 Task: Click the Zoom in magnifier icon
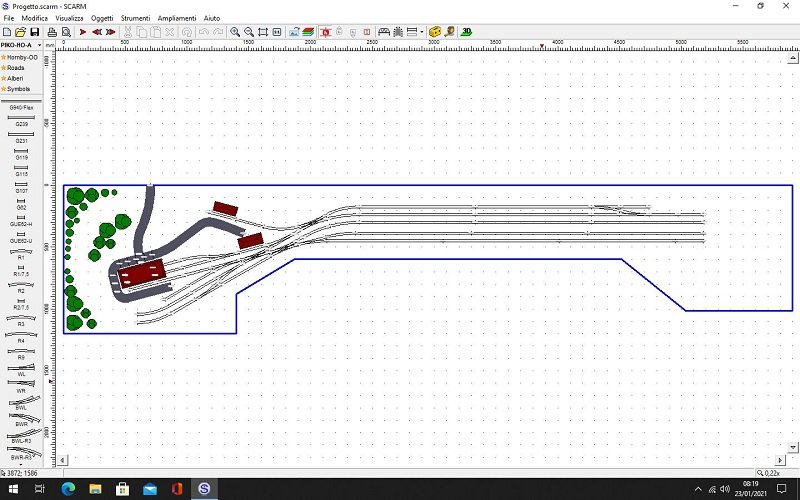[234, 32]
